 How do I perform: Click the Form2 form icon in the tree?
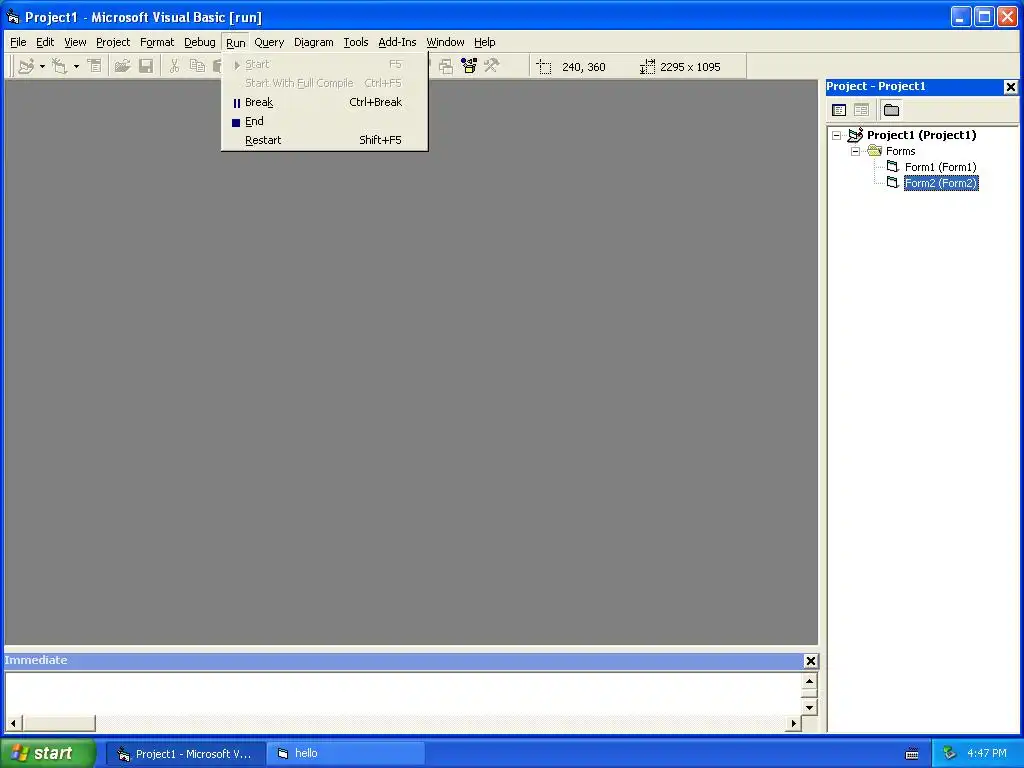click(893, 183)
